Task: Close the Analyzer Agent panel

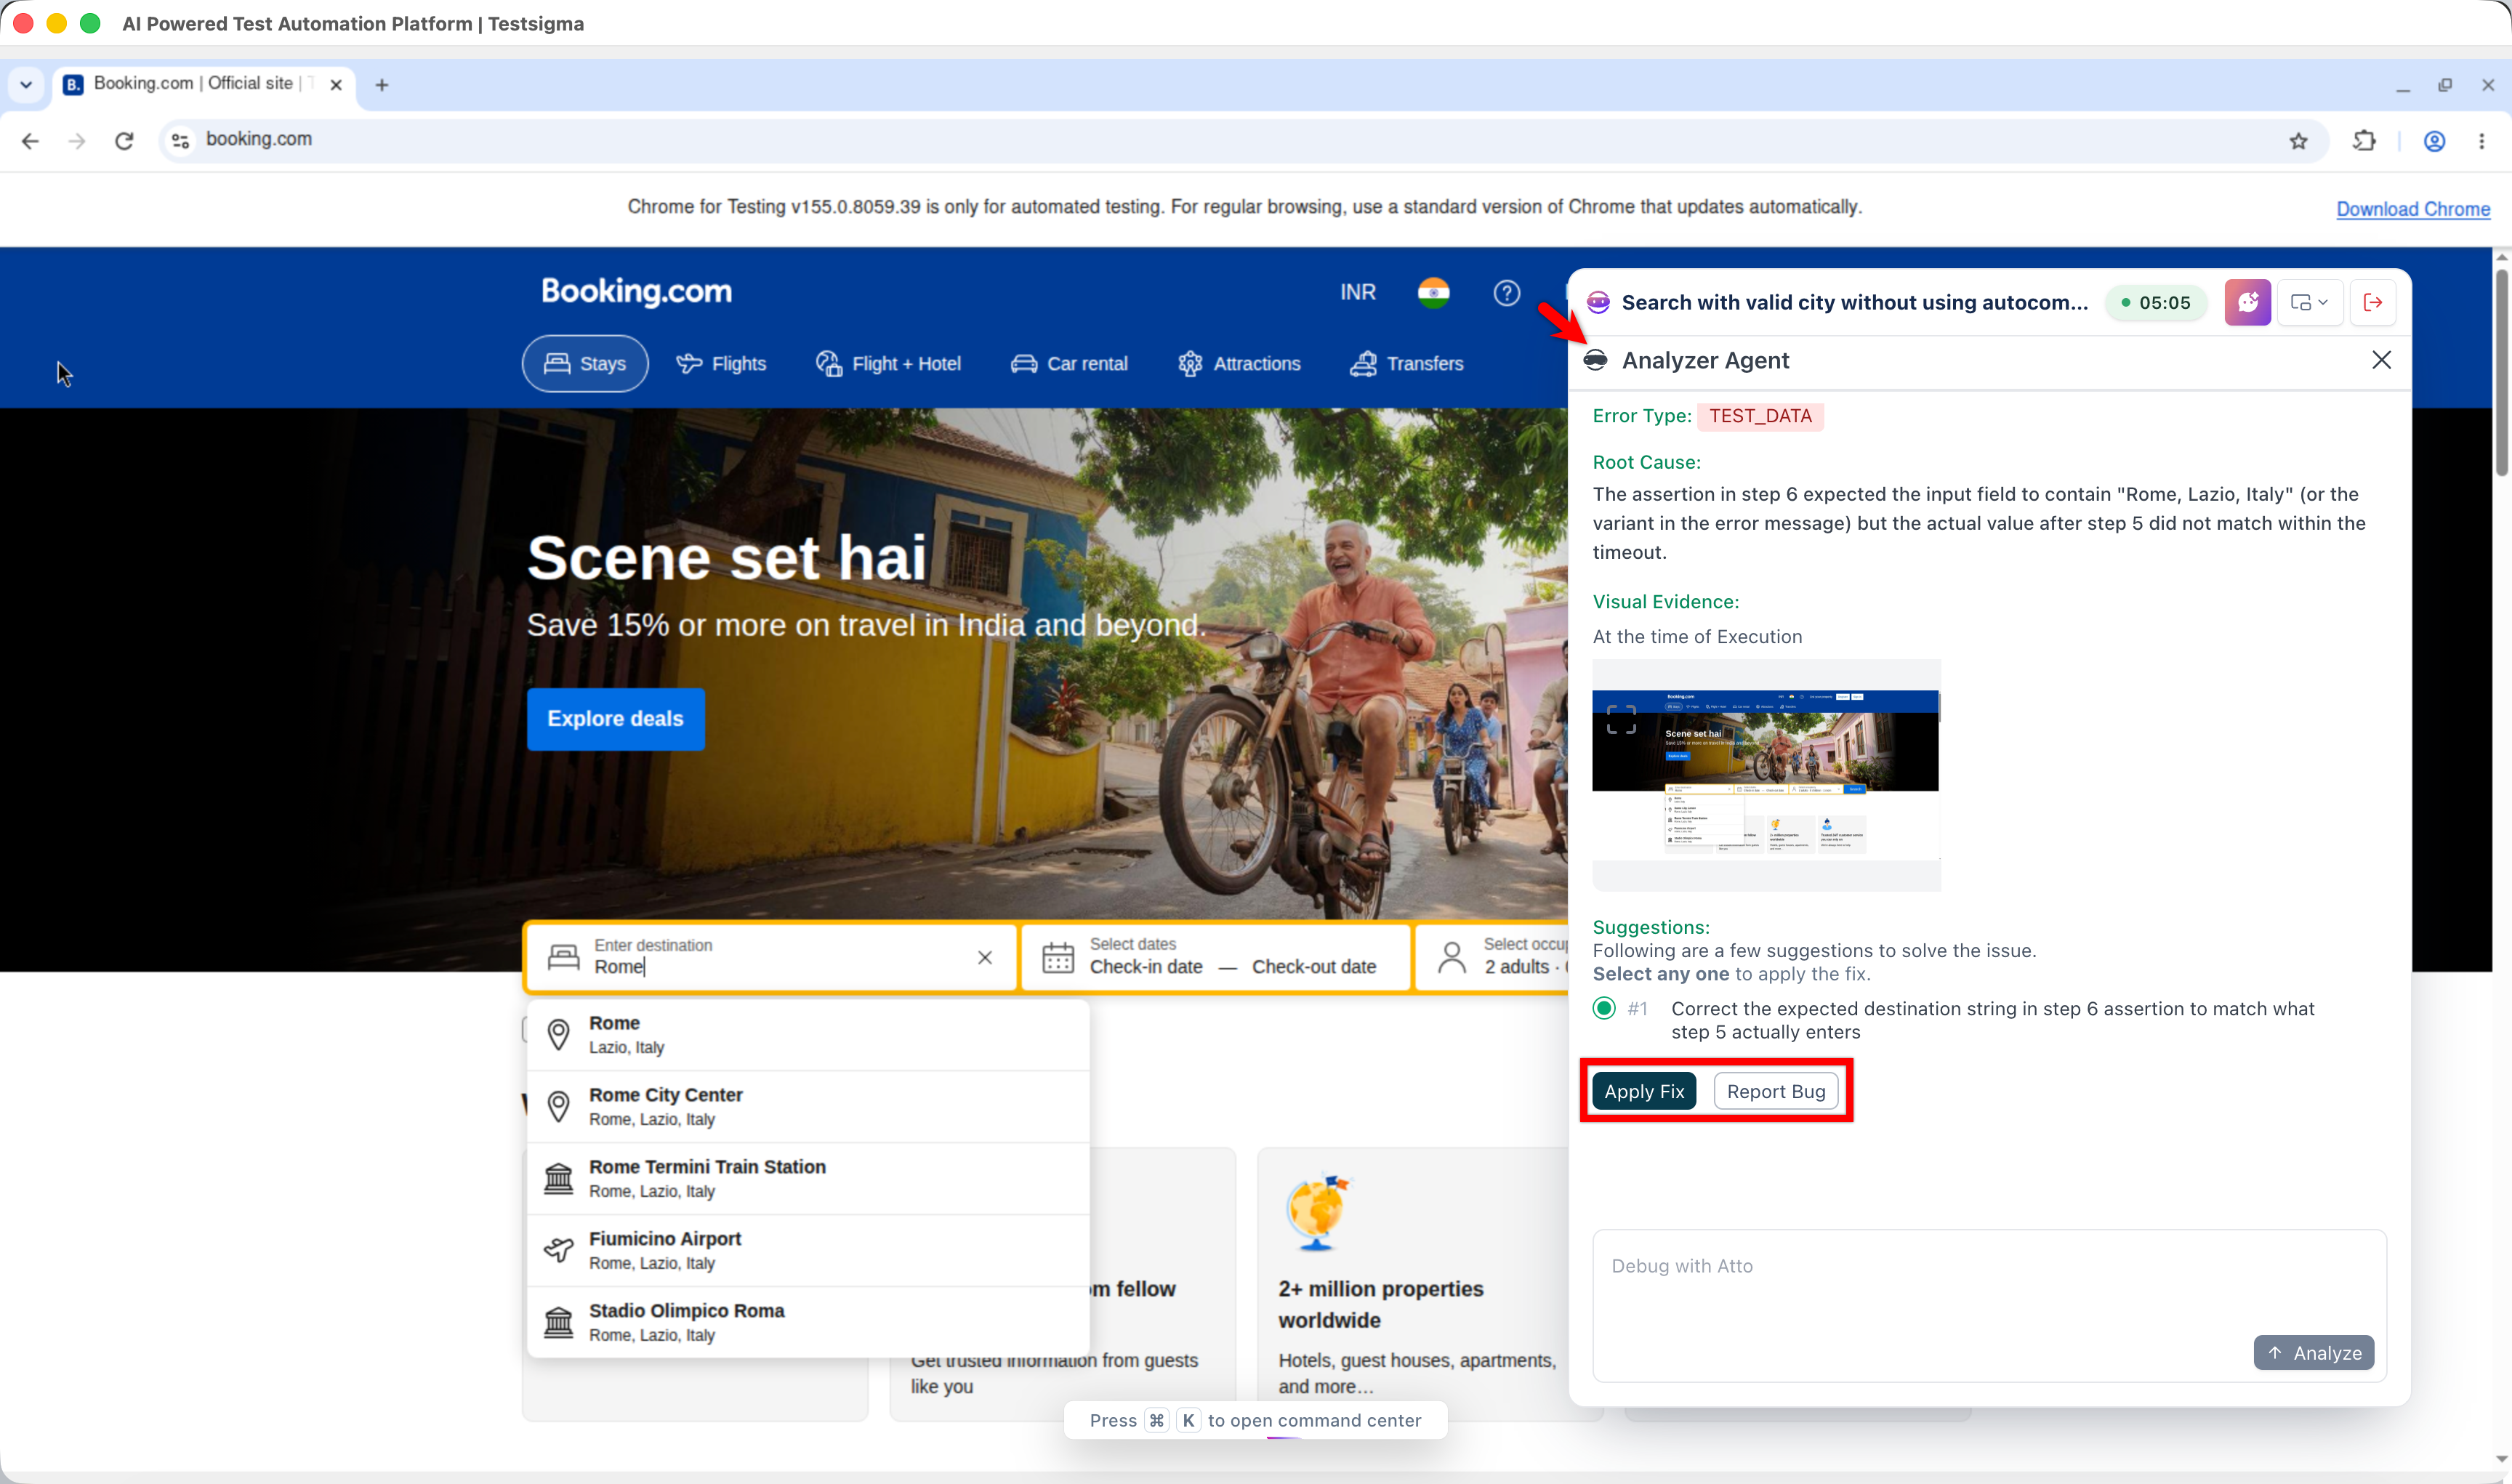Action: click(x=2381, y=360)
